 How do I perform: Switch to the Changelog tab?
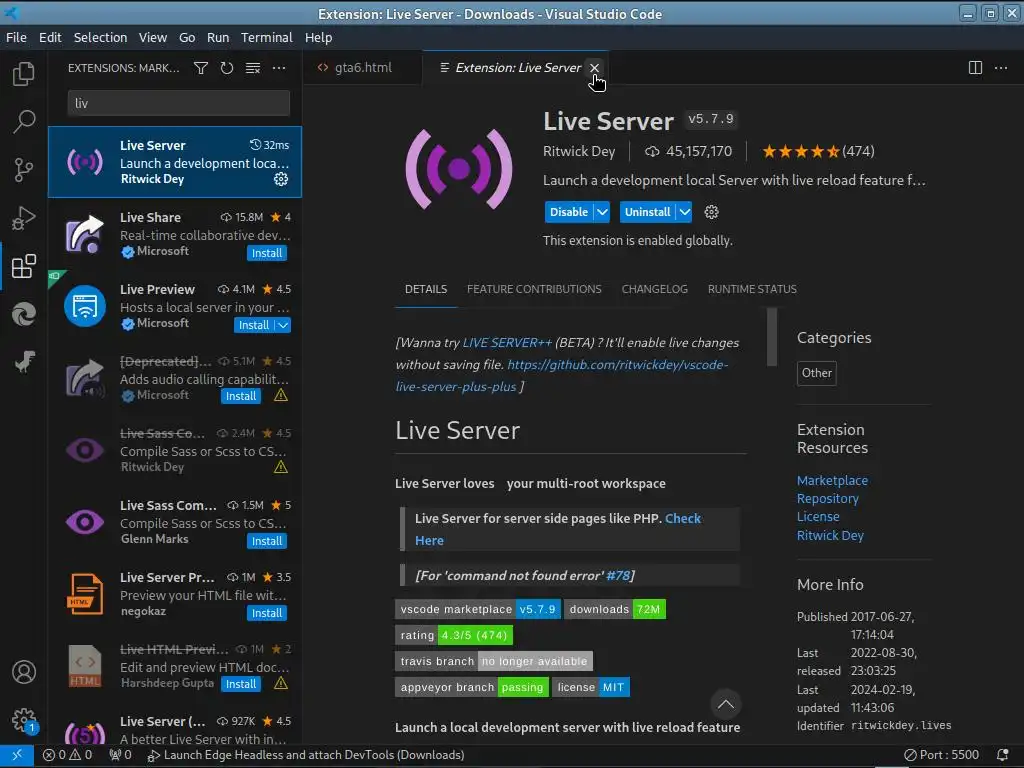(x=654, y=289)
